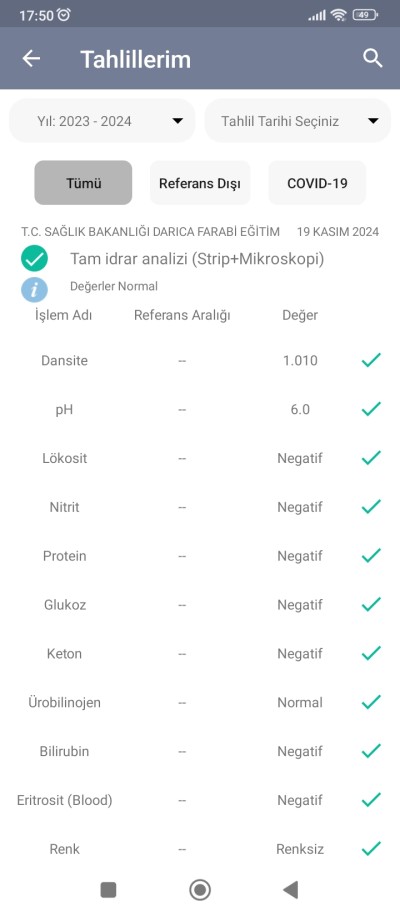Click the check mark next to Dansite

371,360
